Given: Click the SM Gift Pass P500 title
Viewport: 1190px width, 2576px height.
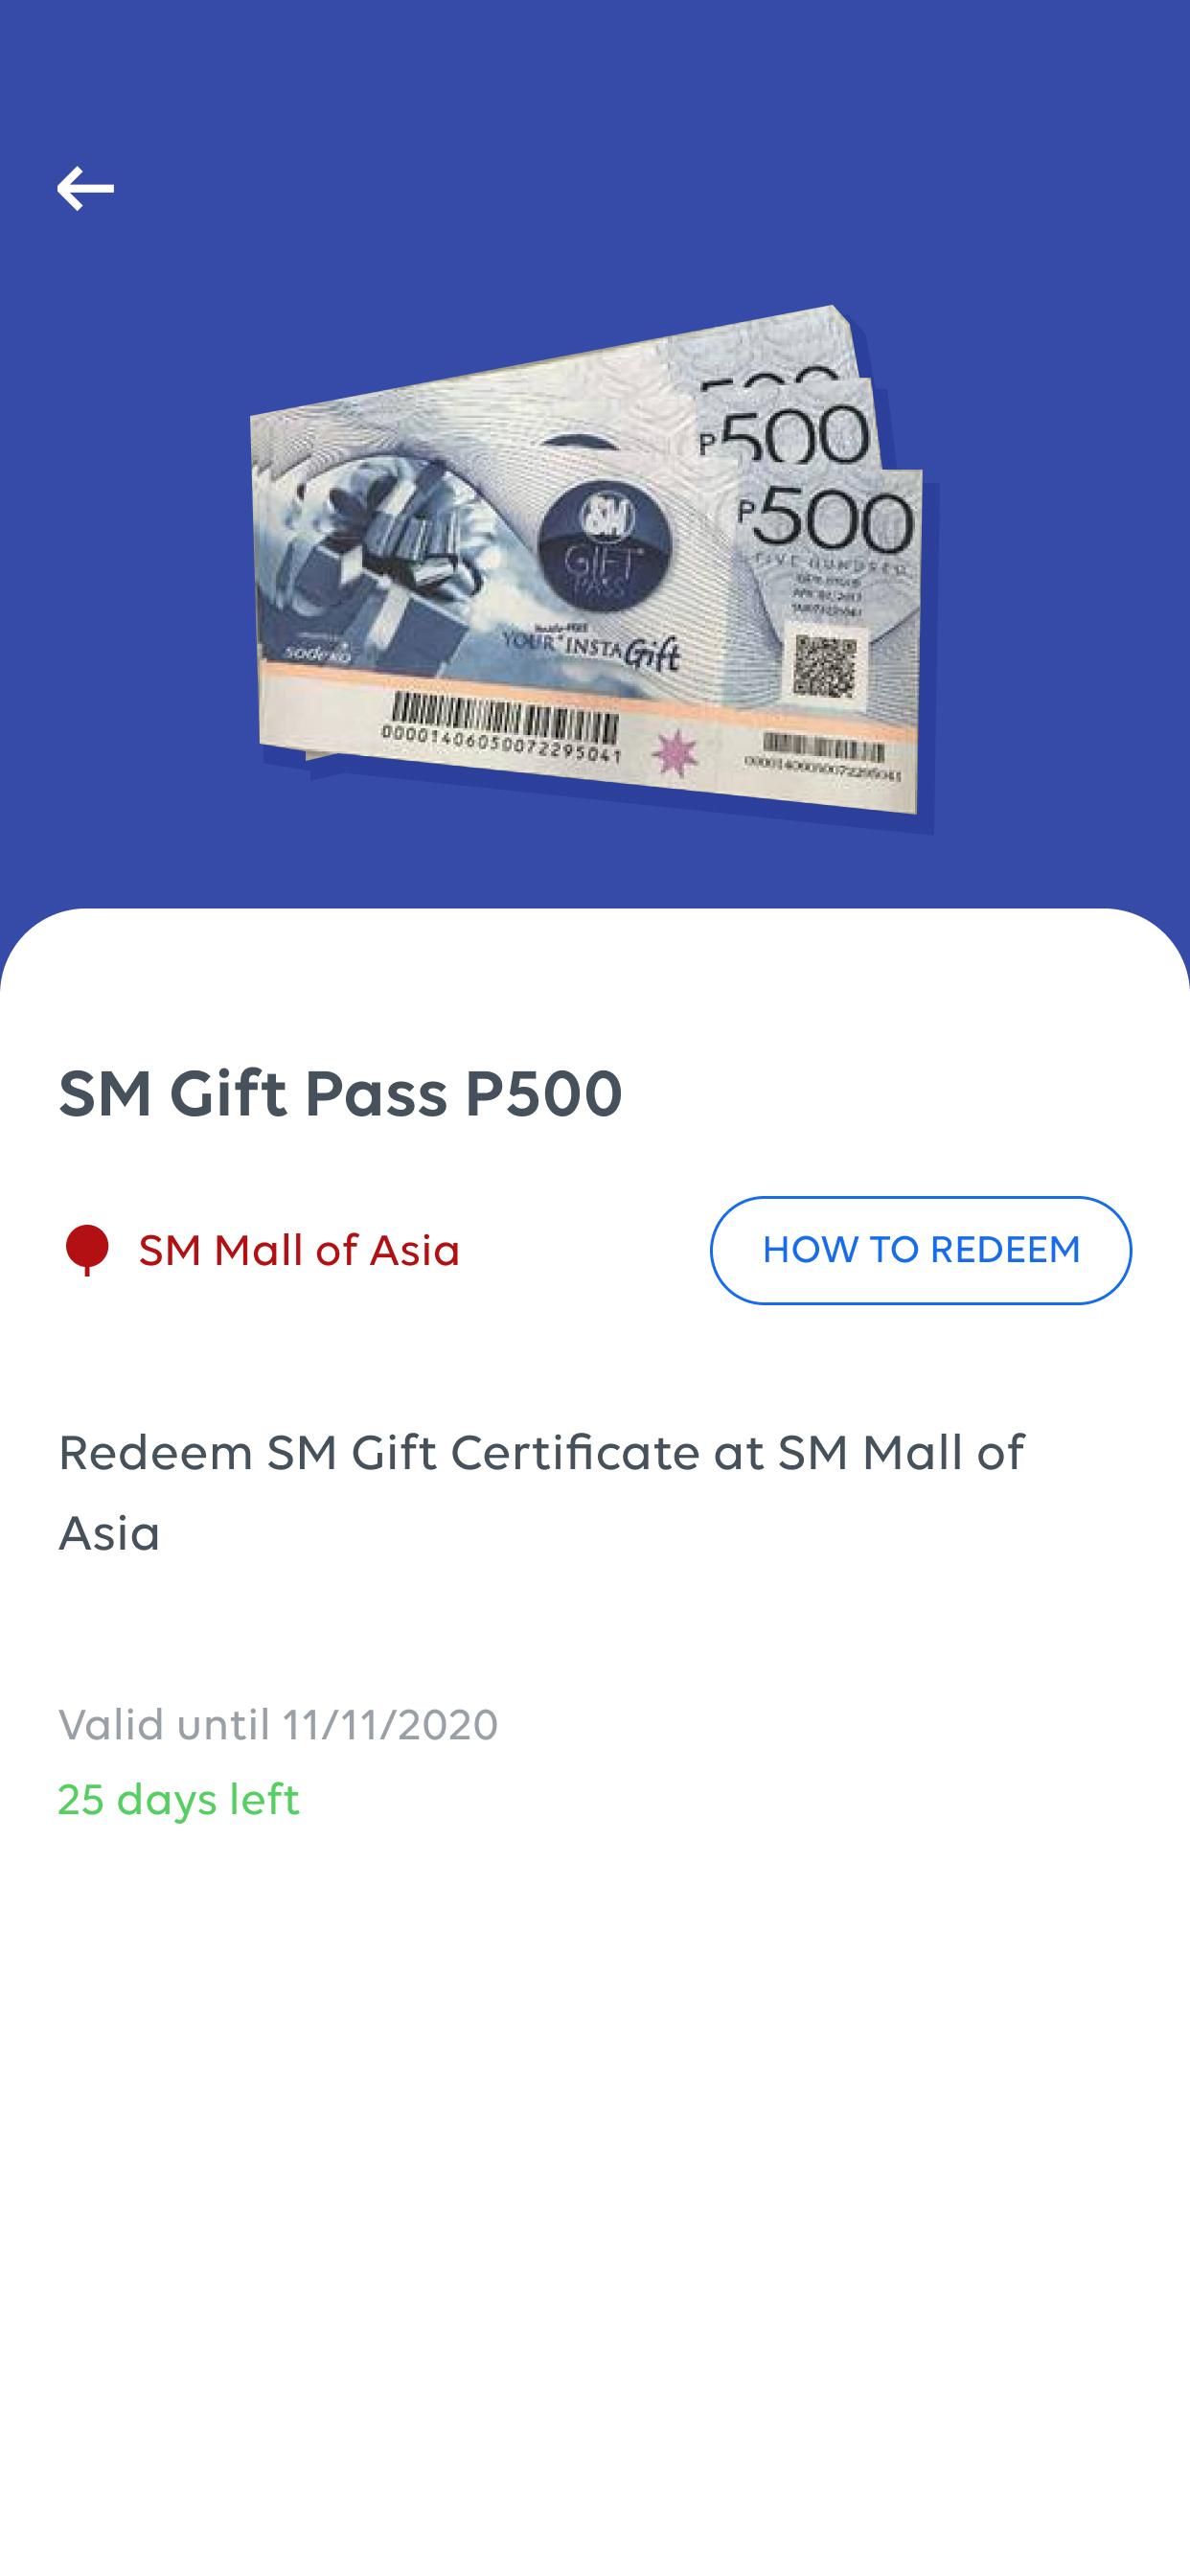Looking at the screenshot, I should (x=340, y=1093).
